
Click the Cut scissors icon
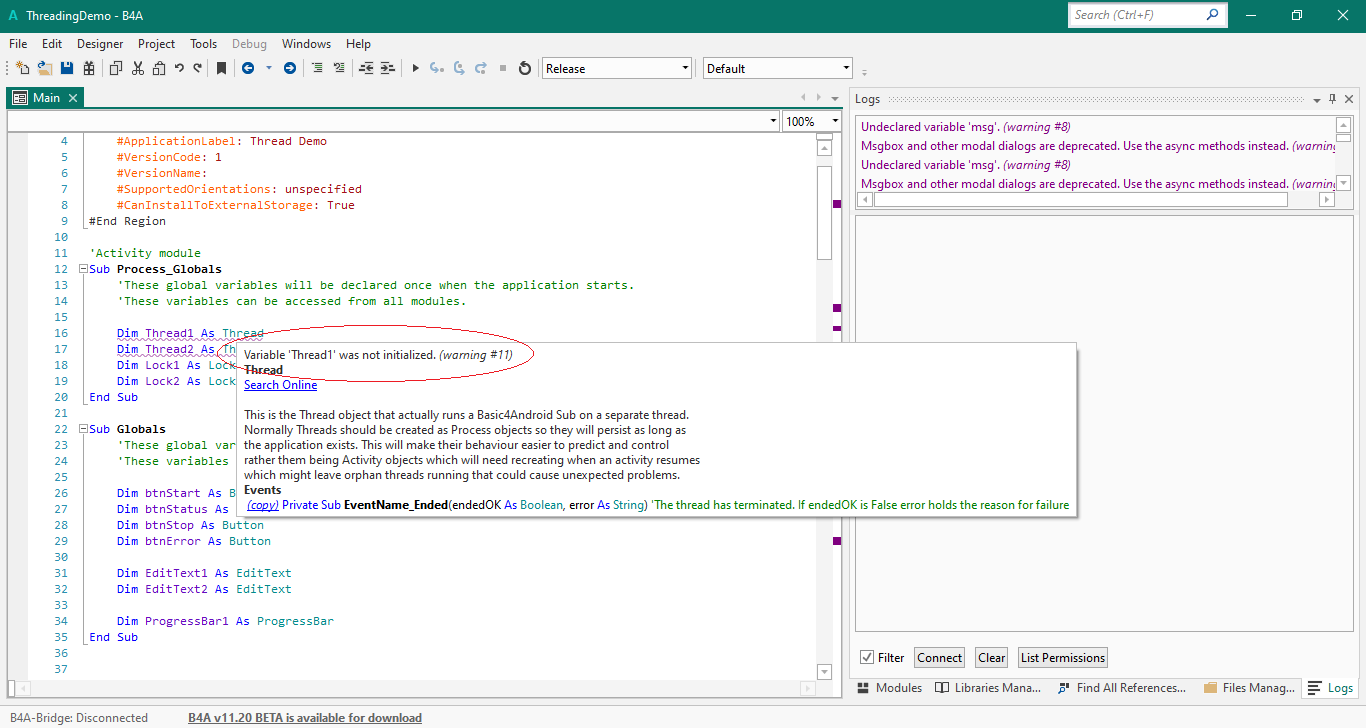click(137, 68)
